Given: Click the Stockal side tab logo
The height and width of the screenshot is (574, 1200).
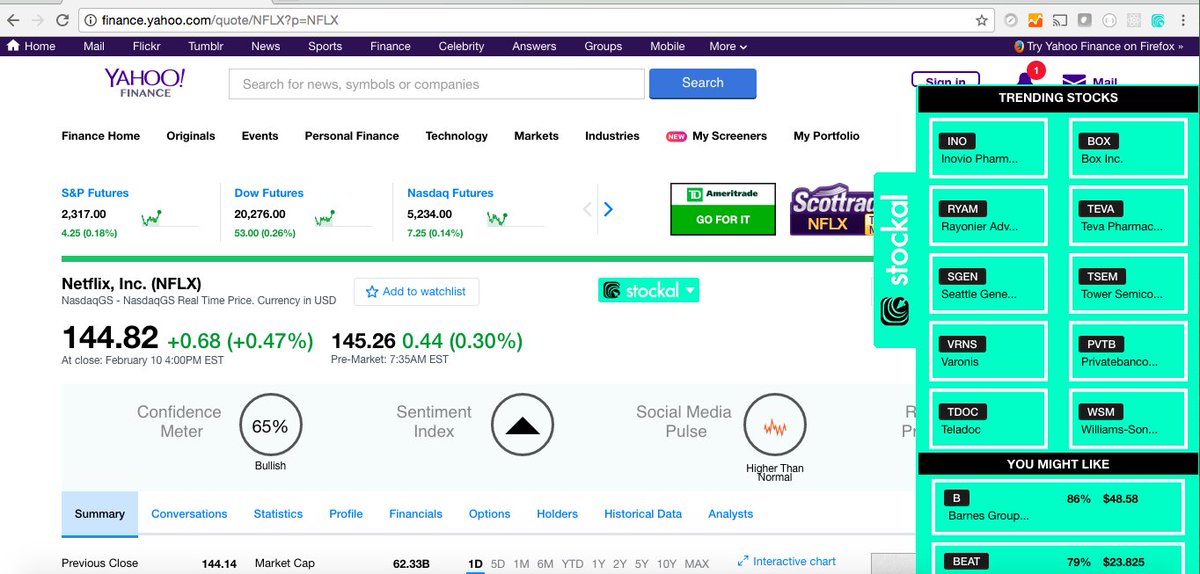Looking at the screenshot, I should click(894, 312).
